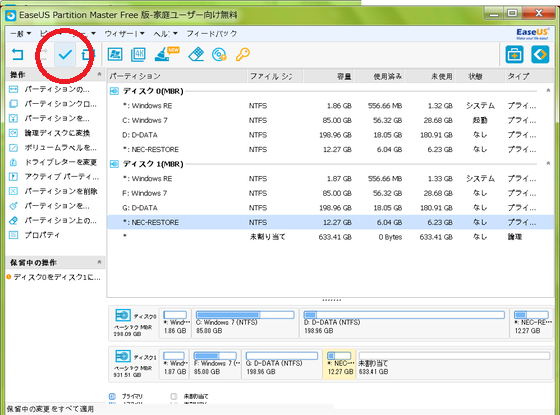This screenshot has height=415, width=560.
Task: Select the 未割り当て 633.41 GB row
Action: (x=330, y=237)
